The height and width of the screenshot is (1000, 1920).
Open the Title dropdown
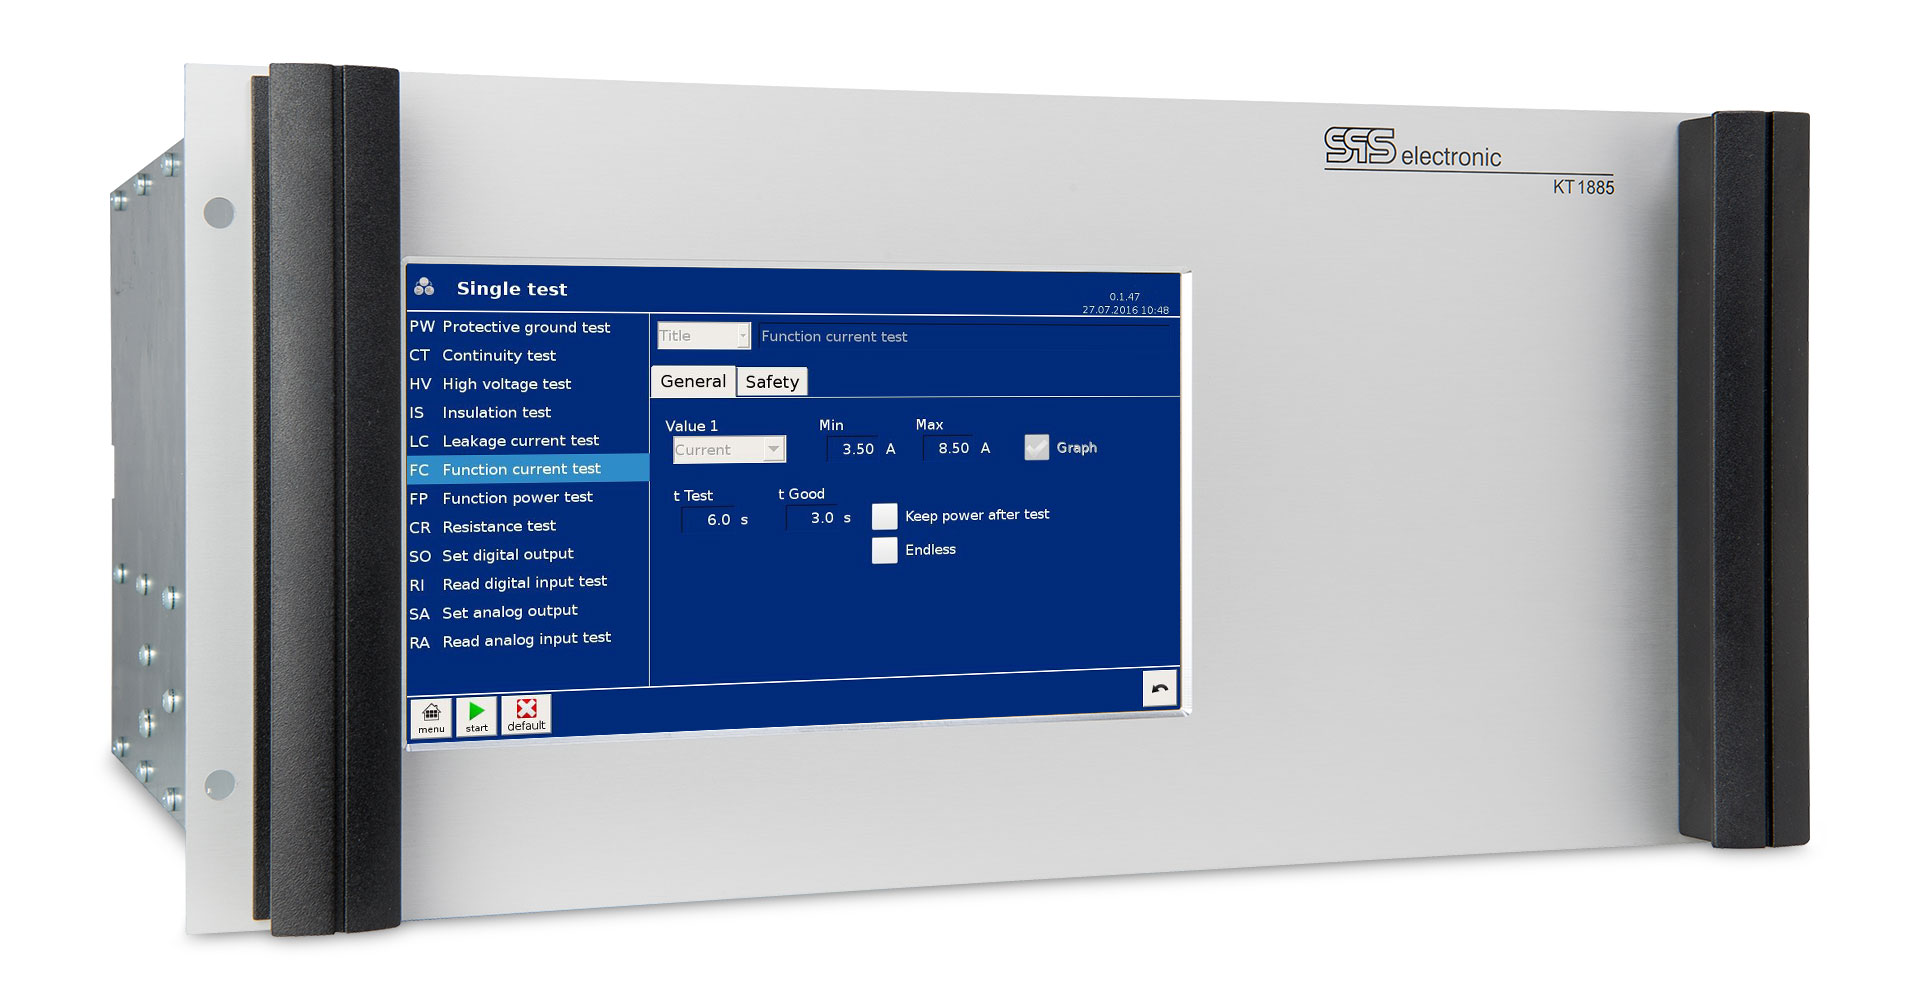point(703,336)
